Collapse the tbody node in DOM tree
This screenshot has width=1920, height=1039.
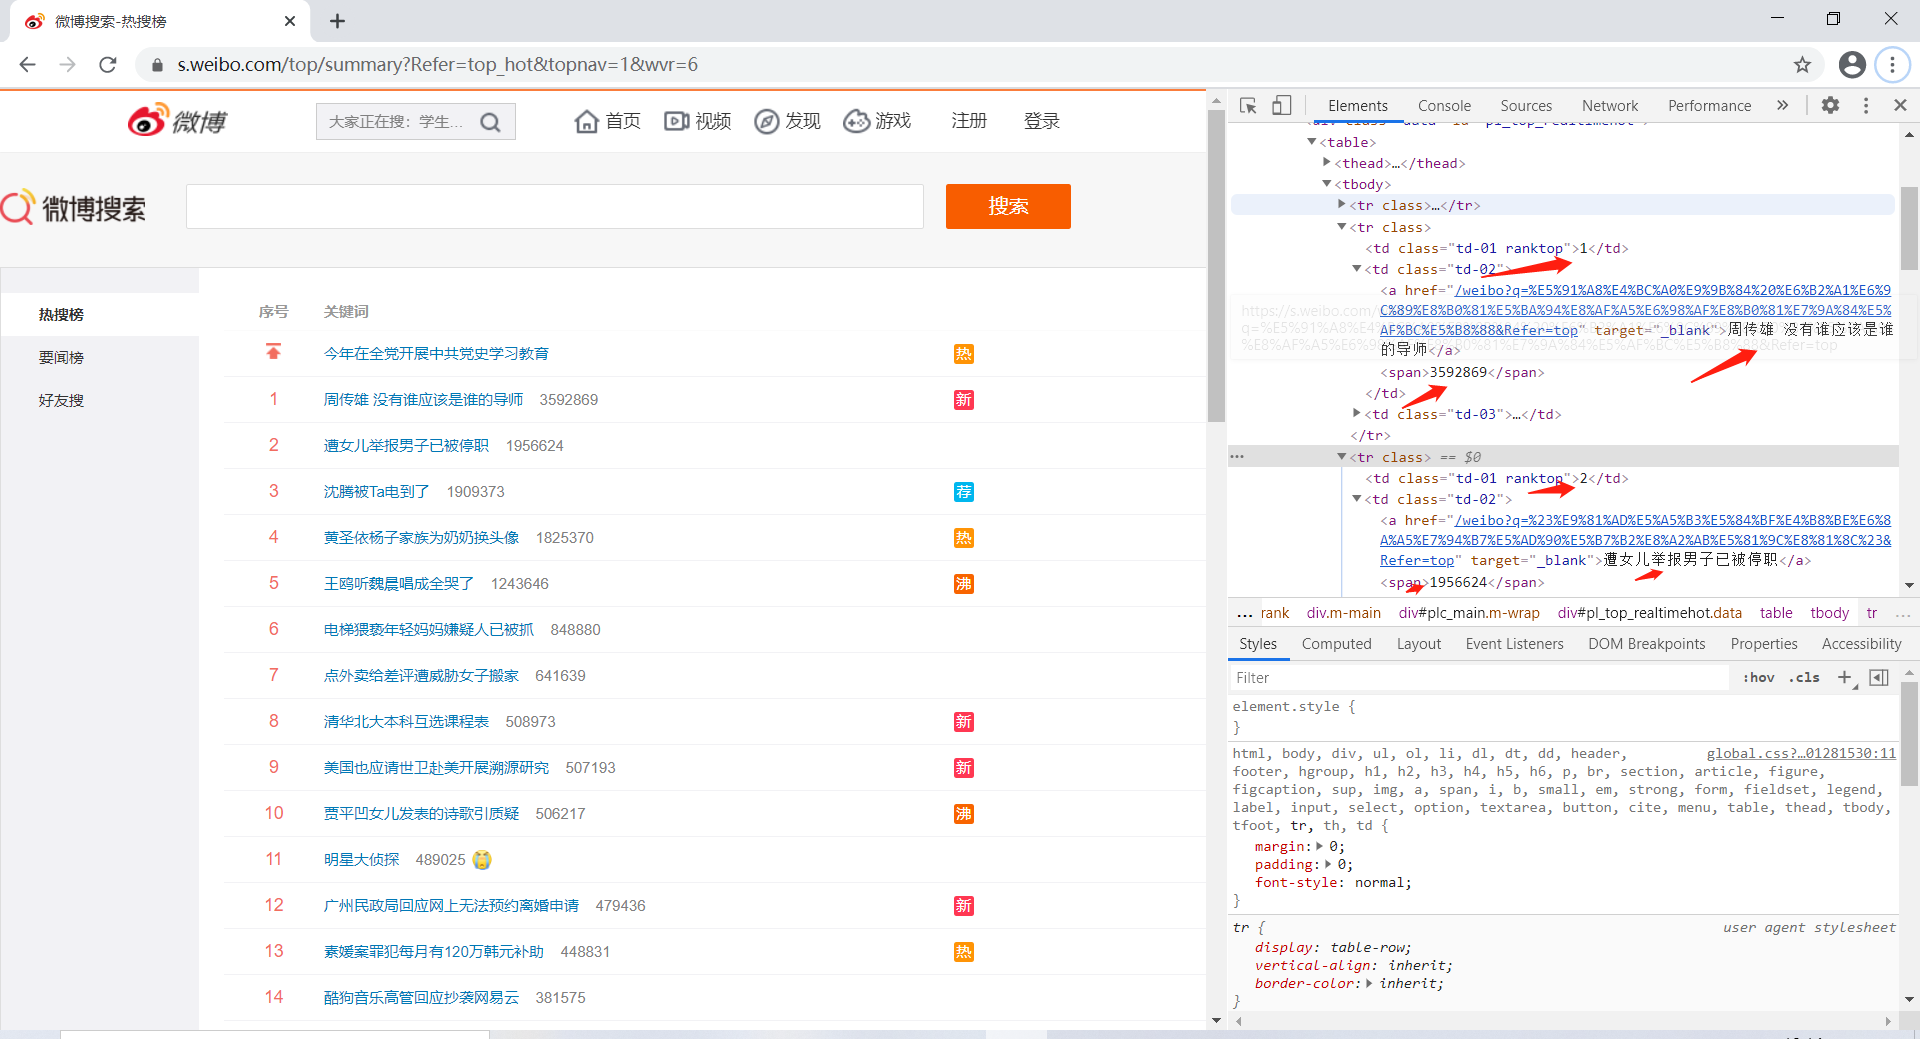(x=1327, y=184)
